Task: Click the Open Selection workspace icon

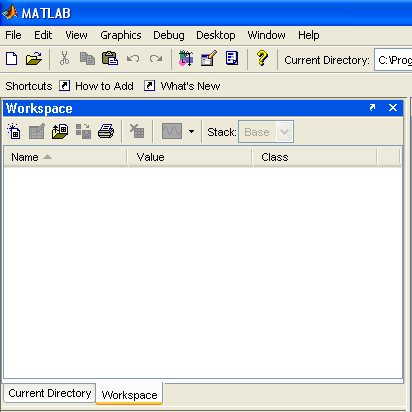Action: point(37,131)
